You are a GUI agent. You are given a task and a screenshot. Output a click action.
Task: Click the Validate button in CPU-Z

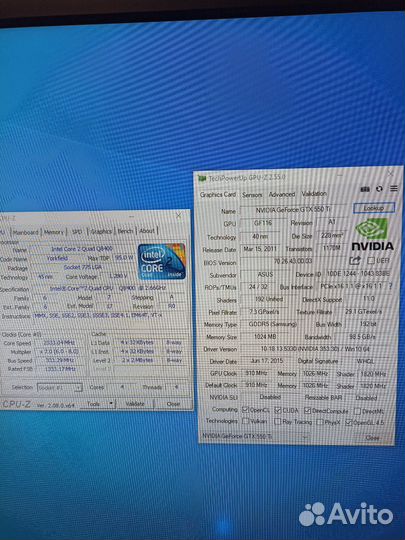click(x=135, y=404)
